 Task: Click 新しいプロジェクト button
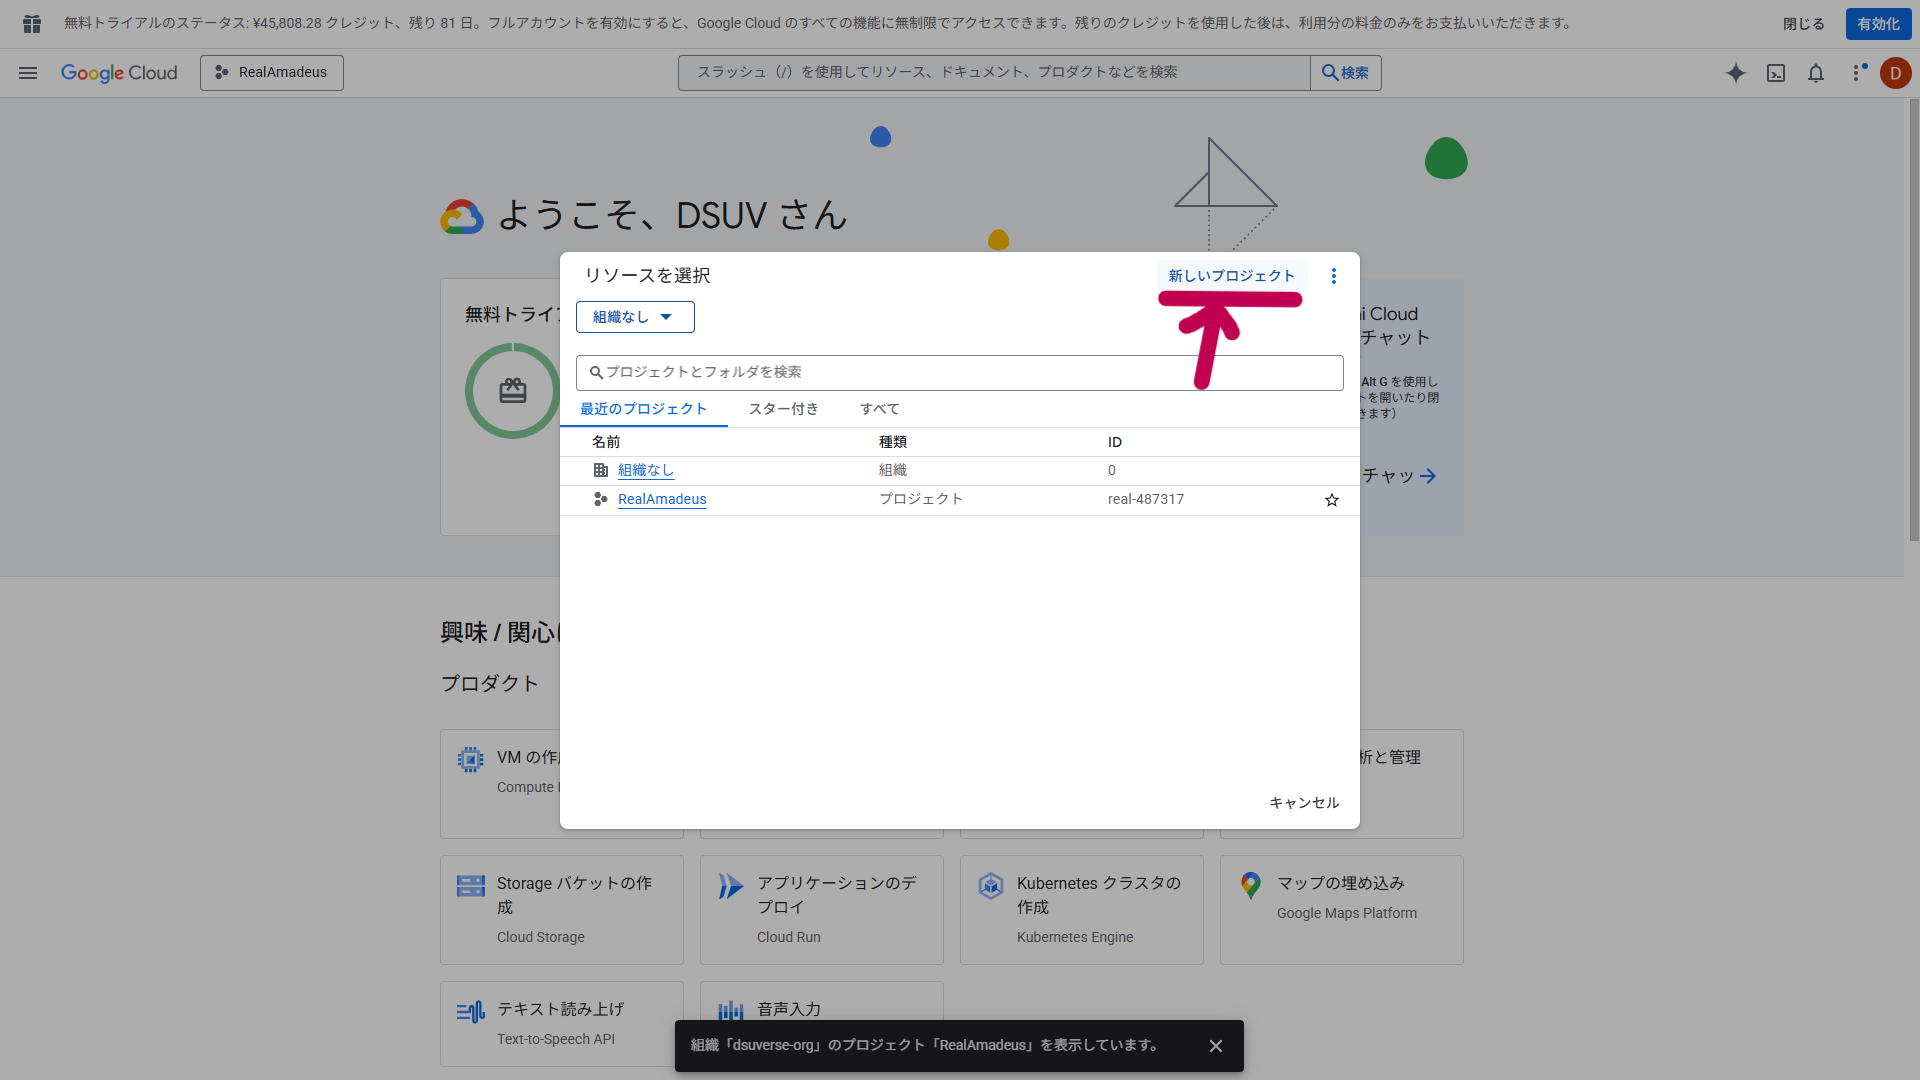[x=1231, y=276]
